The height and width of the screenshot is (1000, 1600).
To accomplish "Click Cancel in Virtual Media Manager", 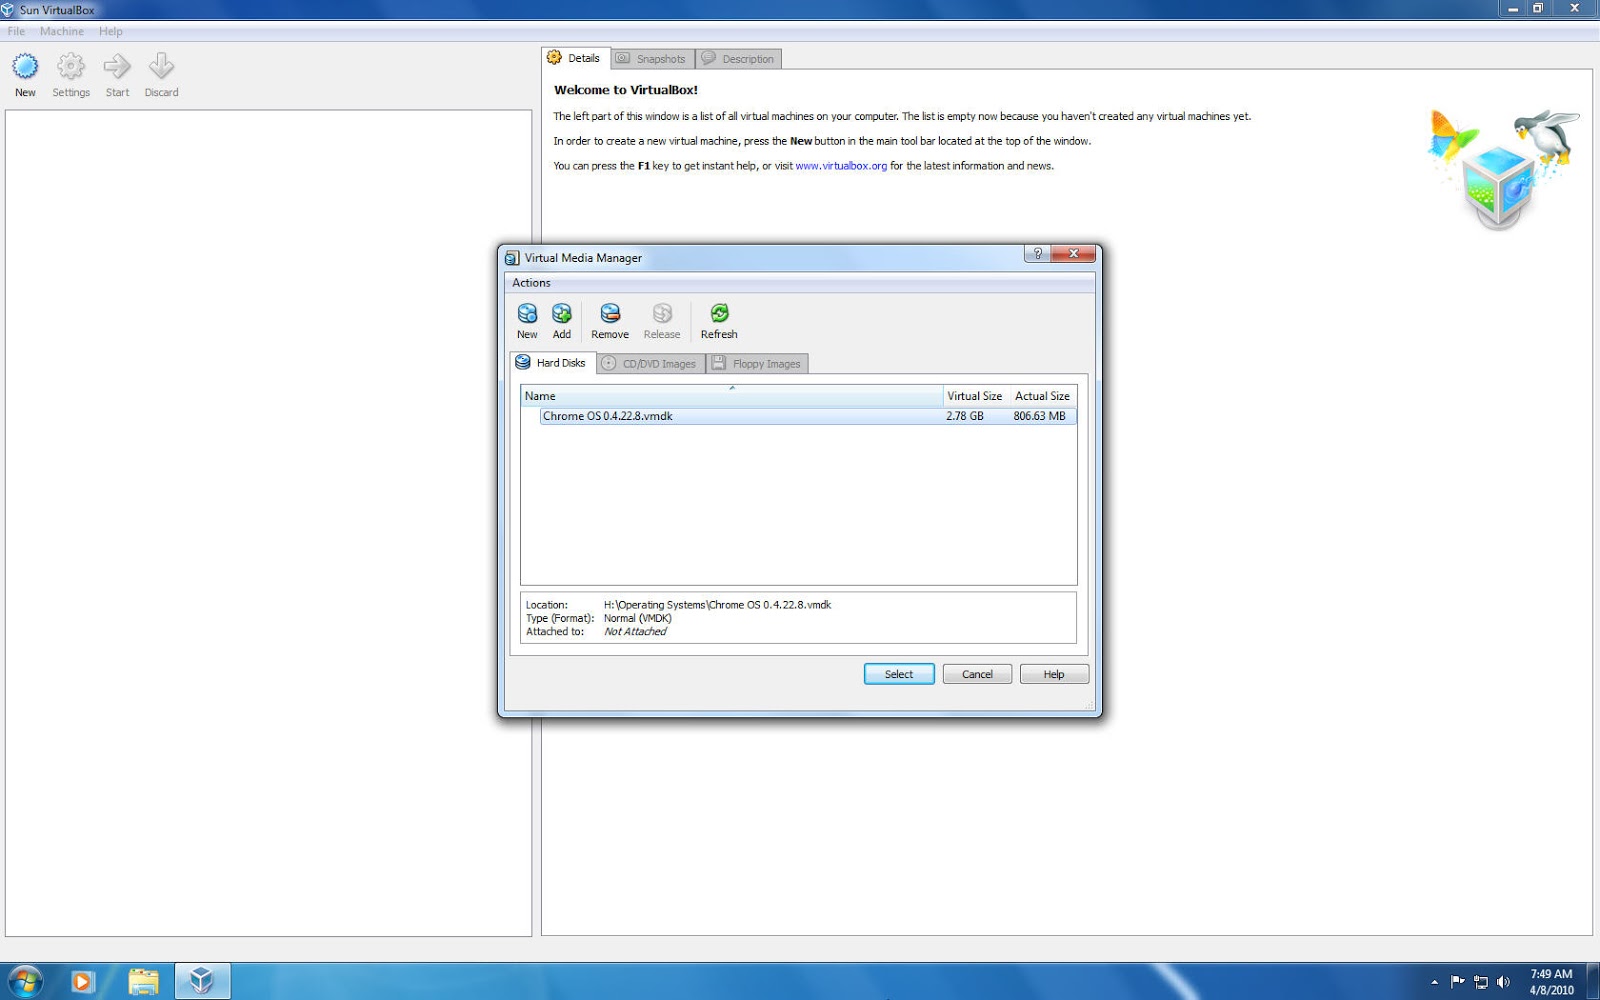I will tap(977, 674).
